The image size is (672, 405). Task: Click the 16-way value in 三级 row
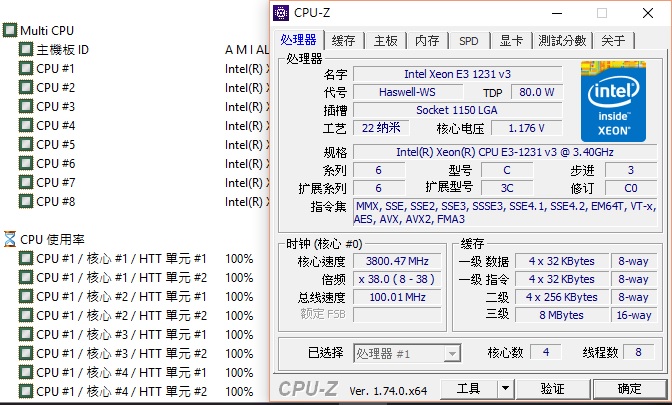tap(634, 315)
